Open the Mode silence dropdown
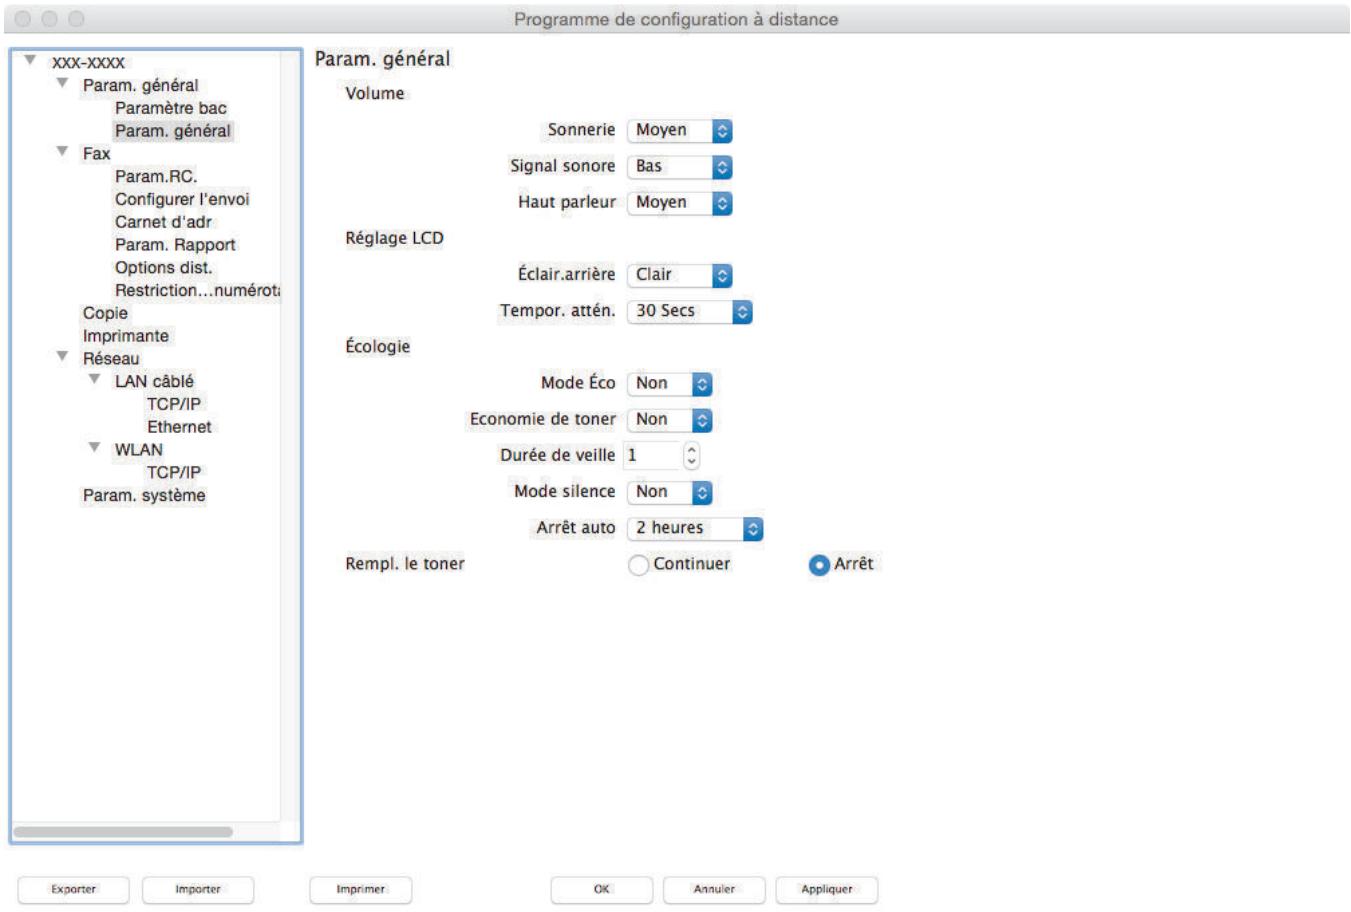This screenshot has width=1351, height=912. coord(669,492)
